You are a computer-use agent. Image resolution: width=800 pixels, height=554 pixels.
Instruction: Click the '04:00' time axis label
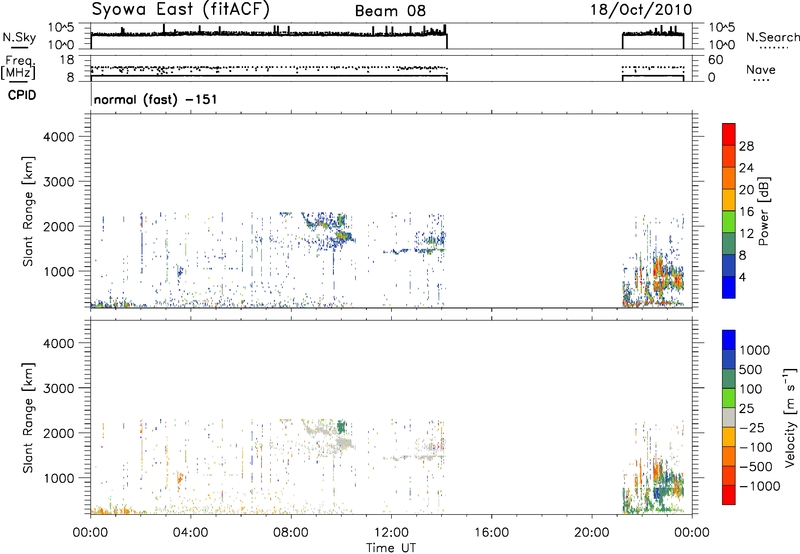click(x=190, y=533)
